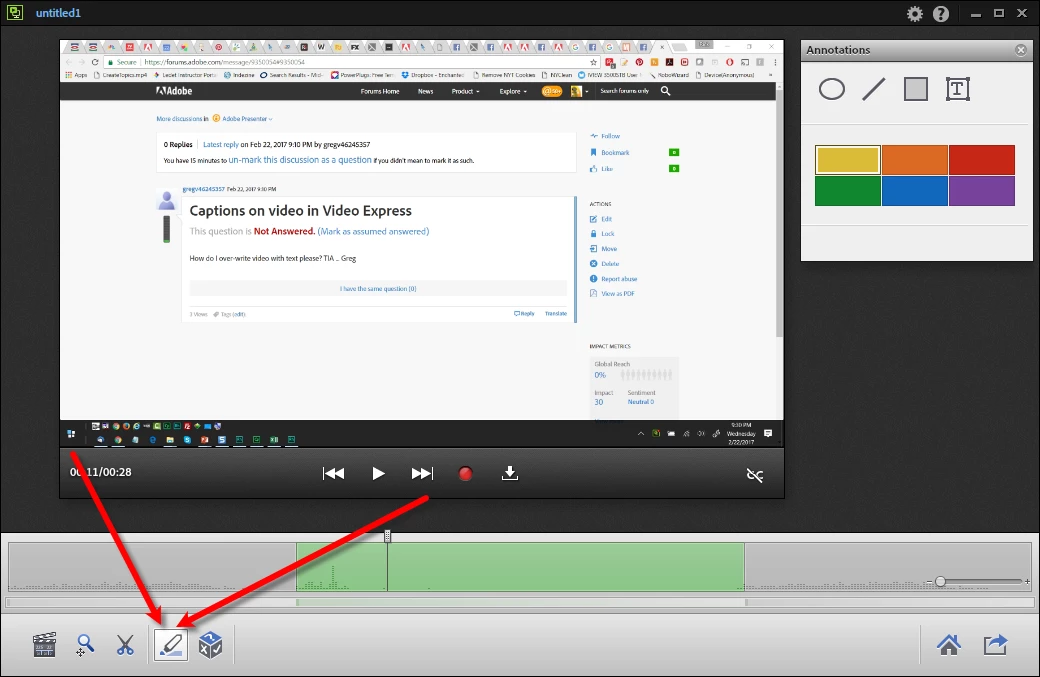Image resolution: width=1040 pixels, height=677 pixels.
Task: Start recording with red record button
Action: [x=466, y=473]
